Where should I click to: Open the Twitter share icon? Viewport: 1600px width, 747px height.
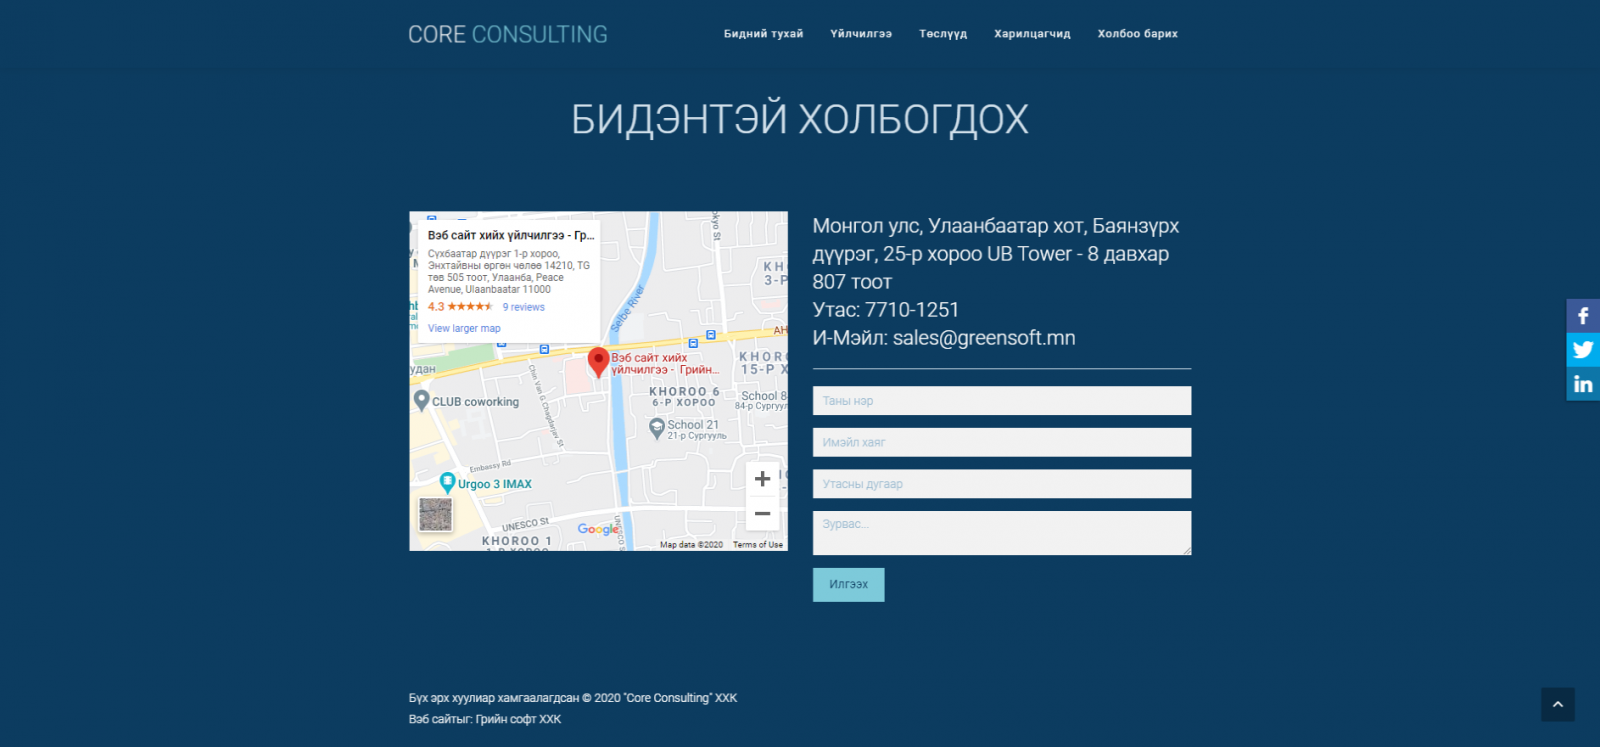point(1583,350)
